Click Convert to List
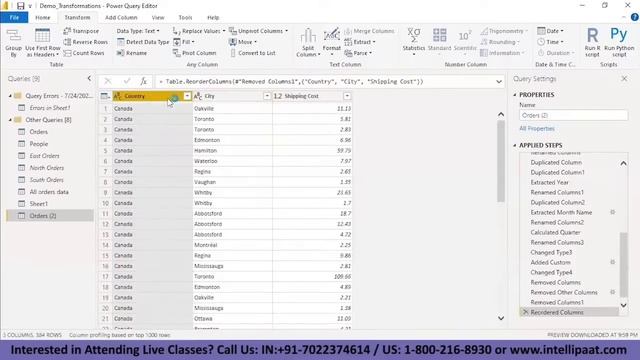640x360 pixels. pos(252,53)
